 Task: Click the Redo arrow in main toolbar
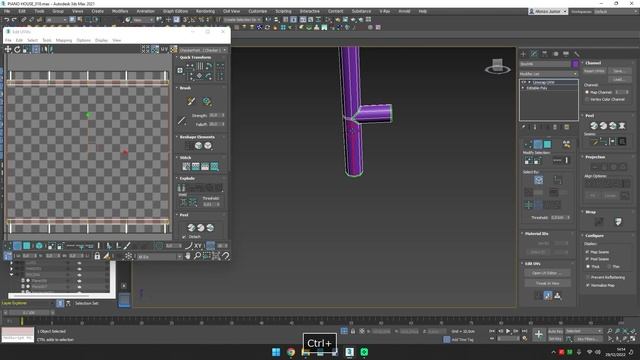(x=14, y=20)
